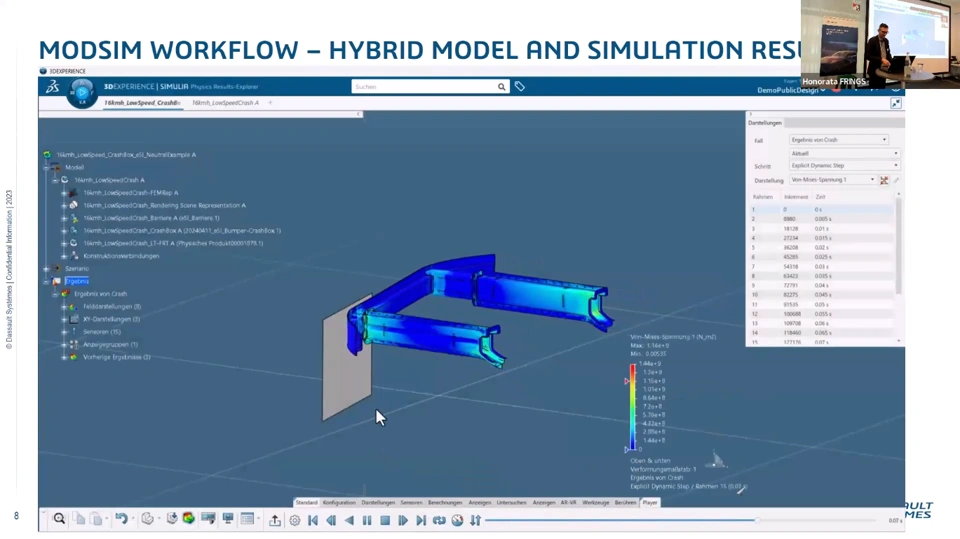Screen dimensions: 960x539
Task: Click the pencil edit icon beside Darstellung
Action: pyautogui.click(x=896, y=180)
